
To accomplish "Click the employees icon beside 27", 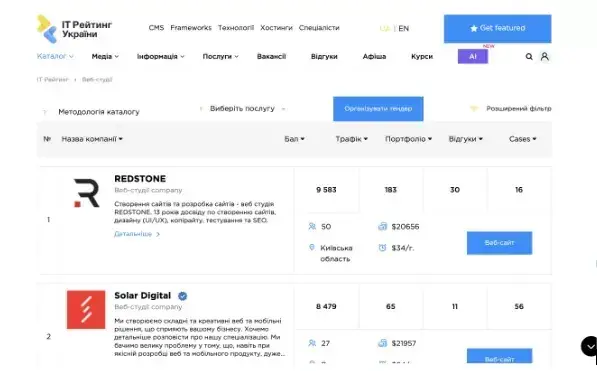I will pyautogui.click(x=312, y=343).
